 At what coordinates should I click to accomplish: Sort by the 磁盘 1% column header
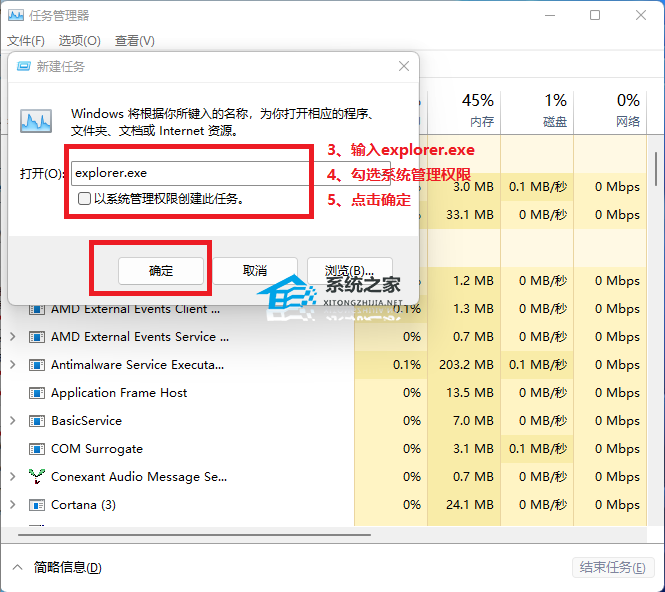pyautogui.click(x=537, y=111)
